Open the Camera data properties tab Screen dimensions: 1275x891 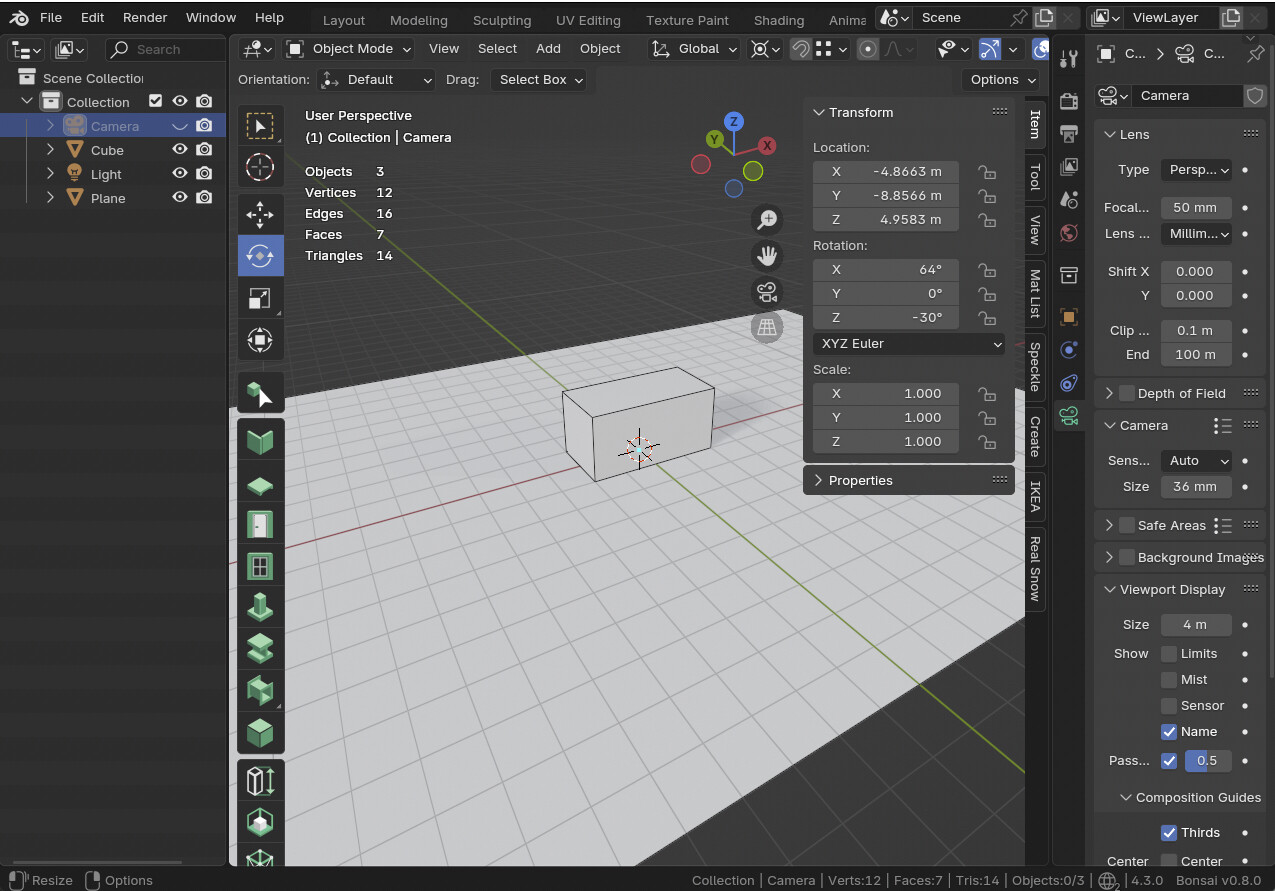click(1069, 416)
